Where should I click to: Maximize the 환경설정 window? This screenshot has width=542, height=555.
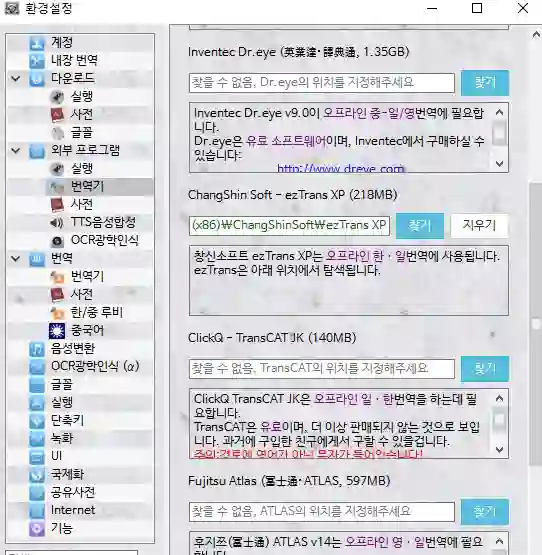tap(477, 8)
